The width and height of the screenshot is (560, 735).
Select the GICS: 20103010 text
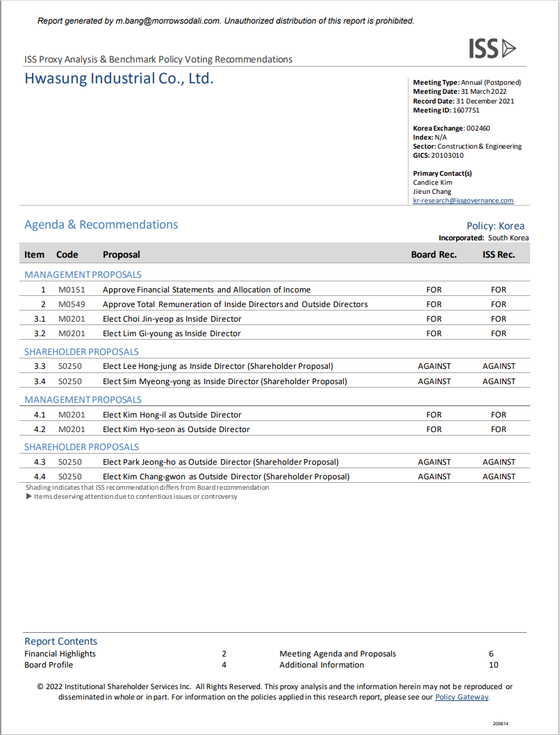point(438,155)
